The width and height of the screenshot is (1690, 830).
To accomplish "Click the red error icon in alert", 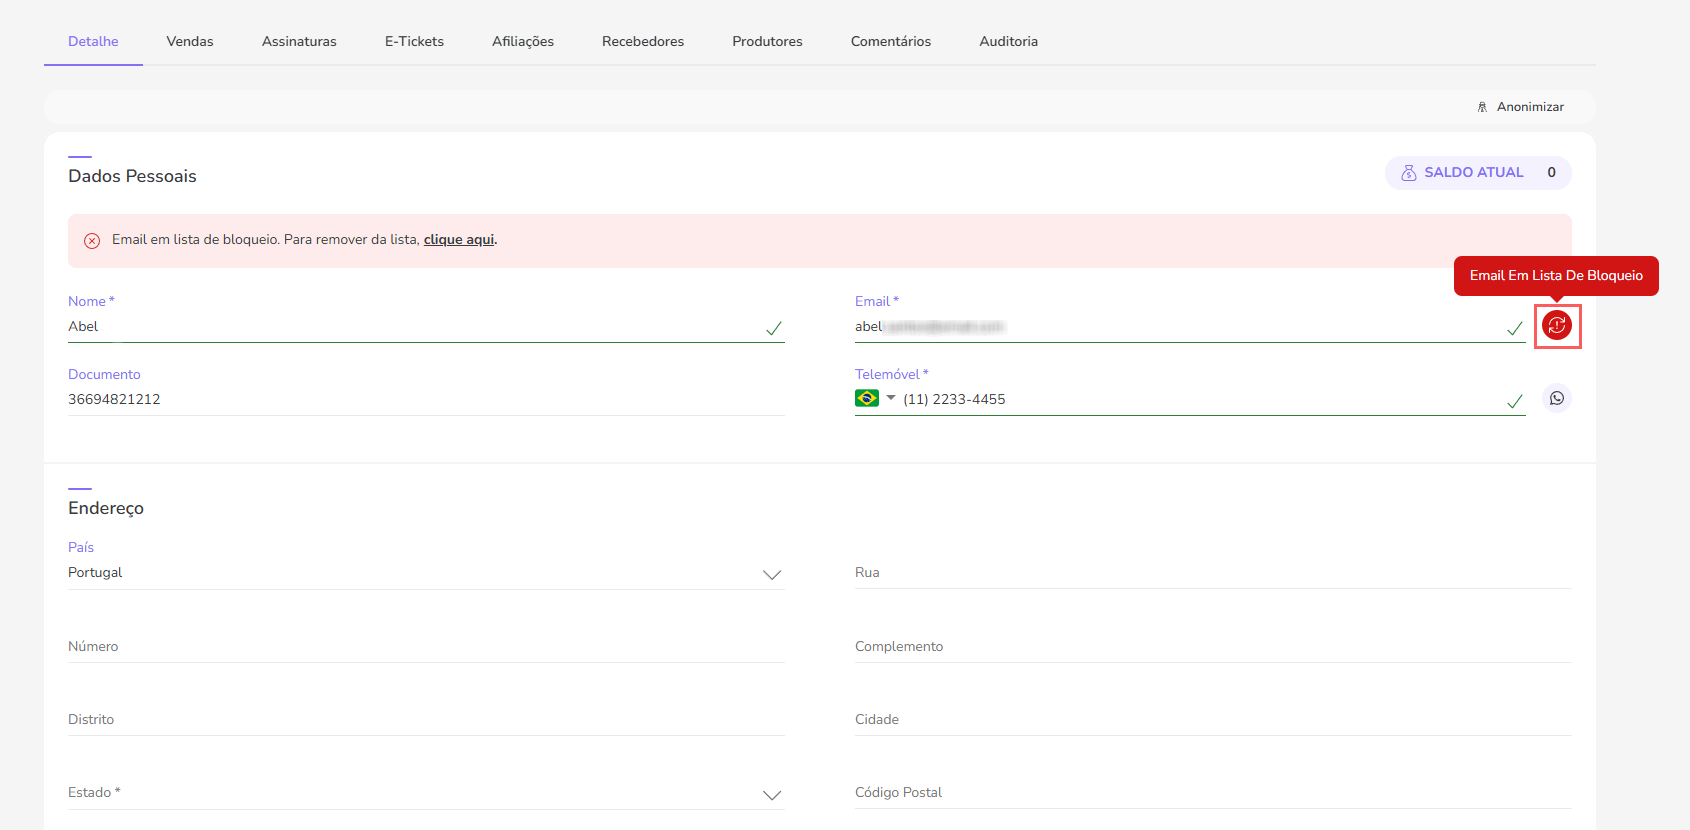I will (92, 241).
